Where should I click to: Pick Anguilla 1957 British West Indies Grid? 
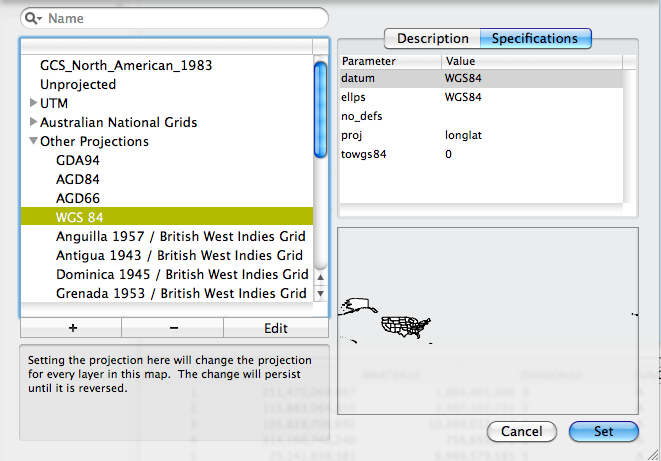point(182,236)
